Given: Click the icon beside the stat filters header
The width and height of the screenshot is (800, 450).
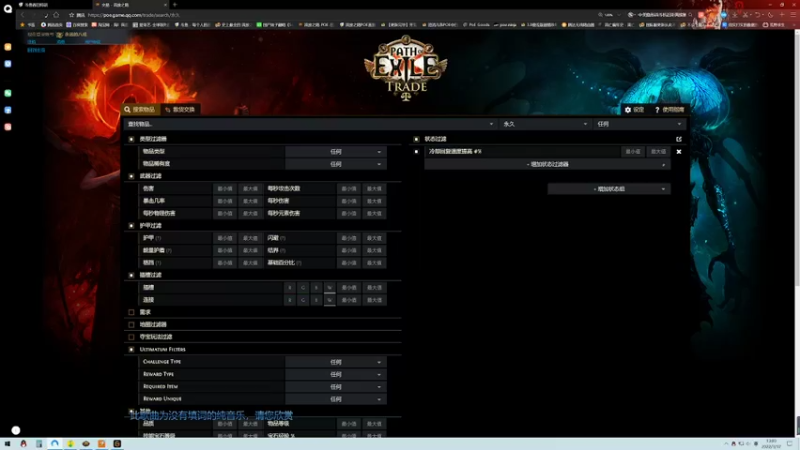Looking at the screenshot, I should tap(679, 139).
